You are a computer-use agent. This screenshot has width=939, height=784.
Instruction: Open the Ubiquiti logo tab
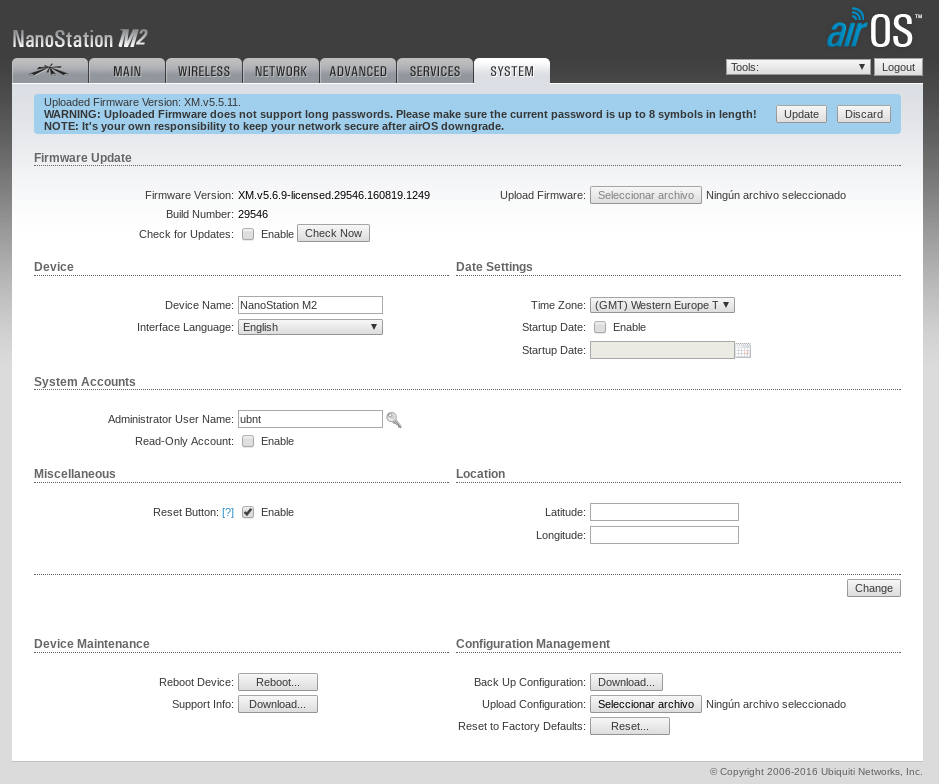49,71
